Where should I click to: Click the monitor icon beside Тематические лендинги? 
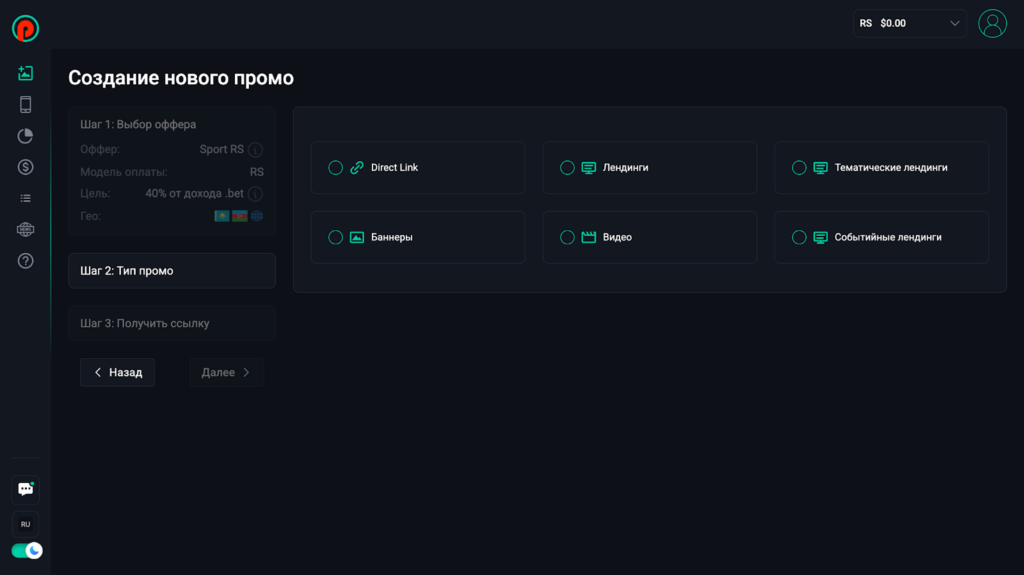click(820, 168)
